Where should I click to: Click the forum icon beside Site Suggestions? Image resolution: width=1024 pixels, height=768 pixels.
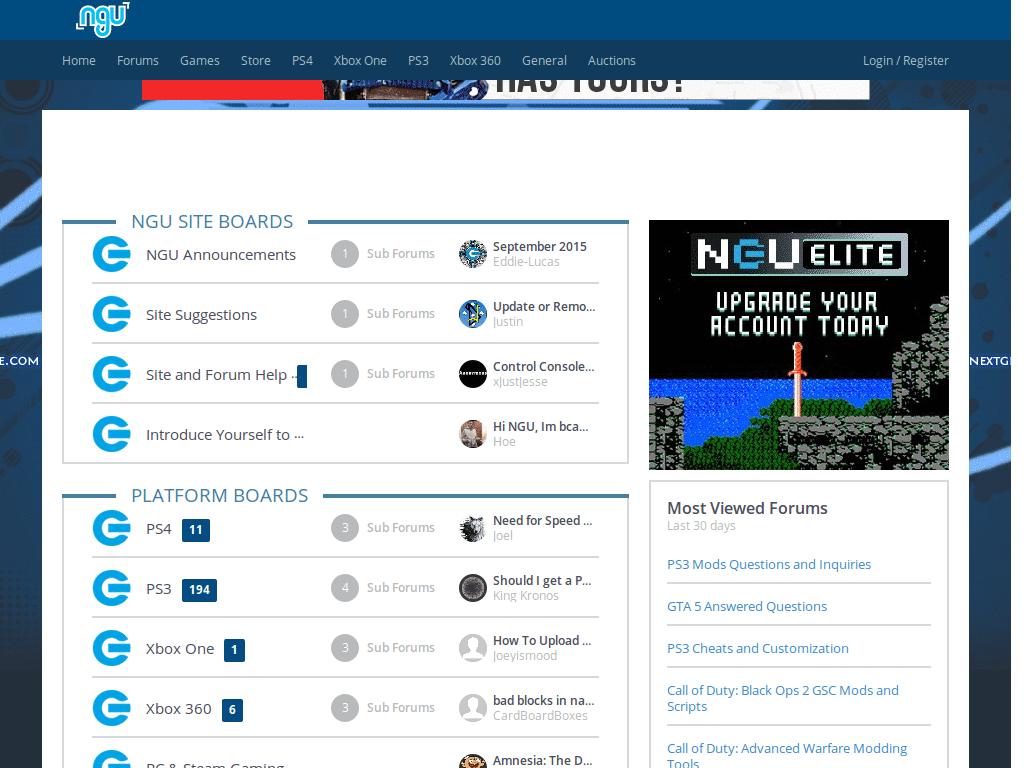(x=112, y=314)
